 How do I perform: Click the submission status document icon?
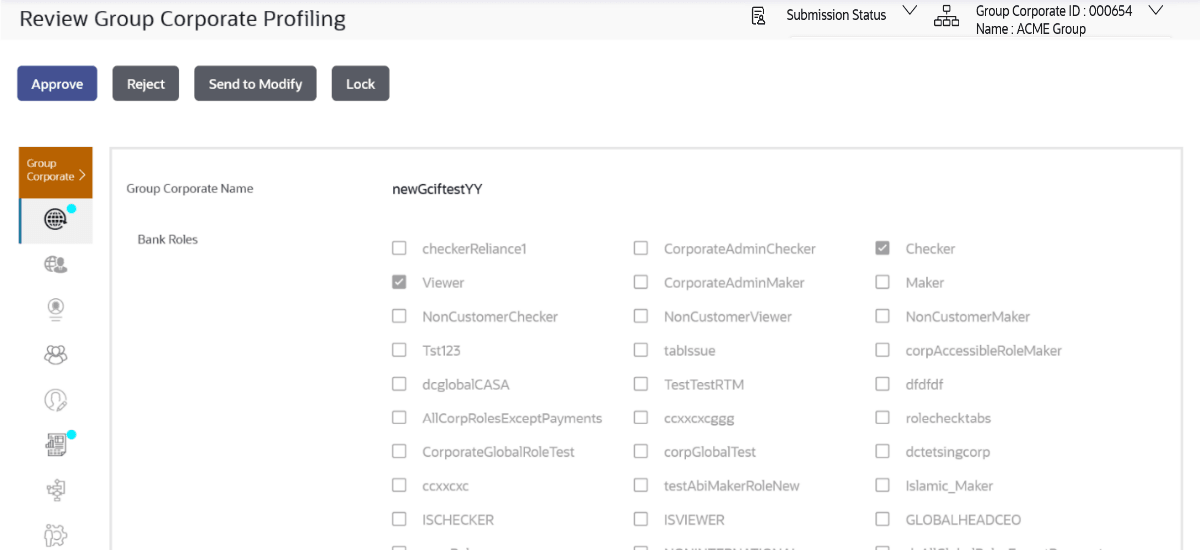758,15
